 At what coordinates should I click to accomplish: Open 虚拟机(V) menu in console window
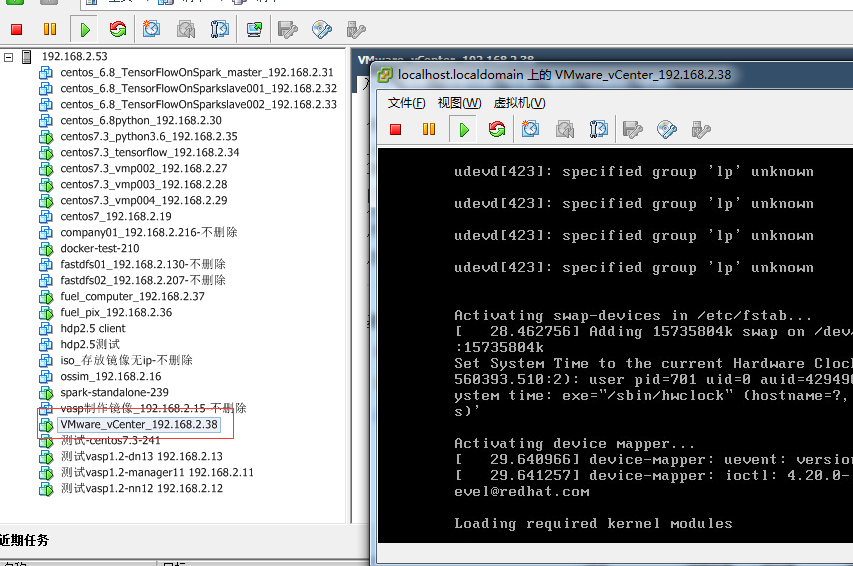coord(519,103)
